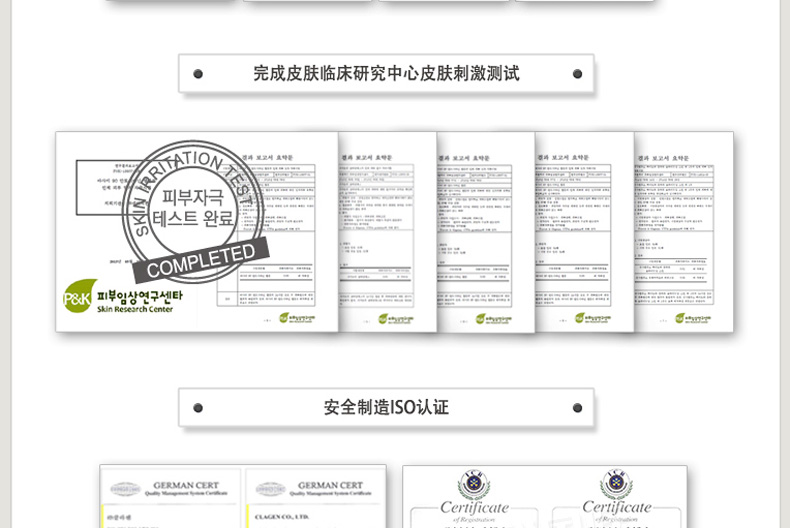Viewport: 790px width, 528px height.
Task: Open the third skin test report page
Action: pyautogui.click(x=485, y=230)
